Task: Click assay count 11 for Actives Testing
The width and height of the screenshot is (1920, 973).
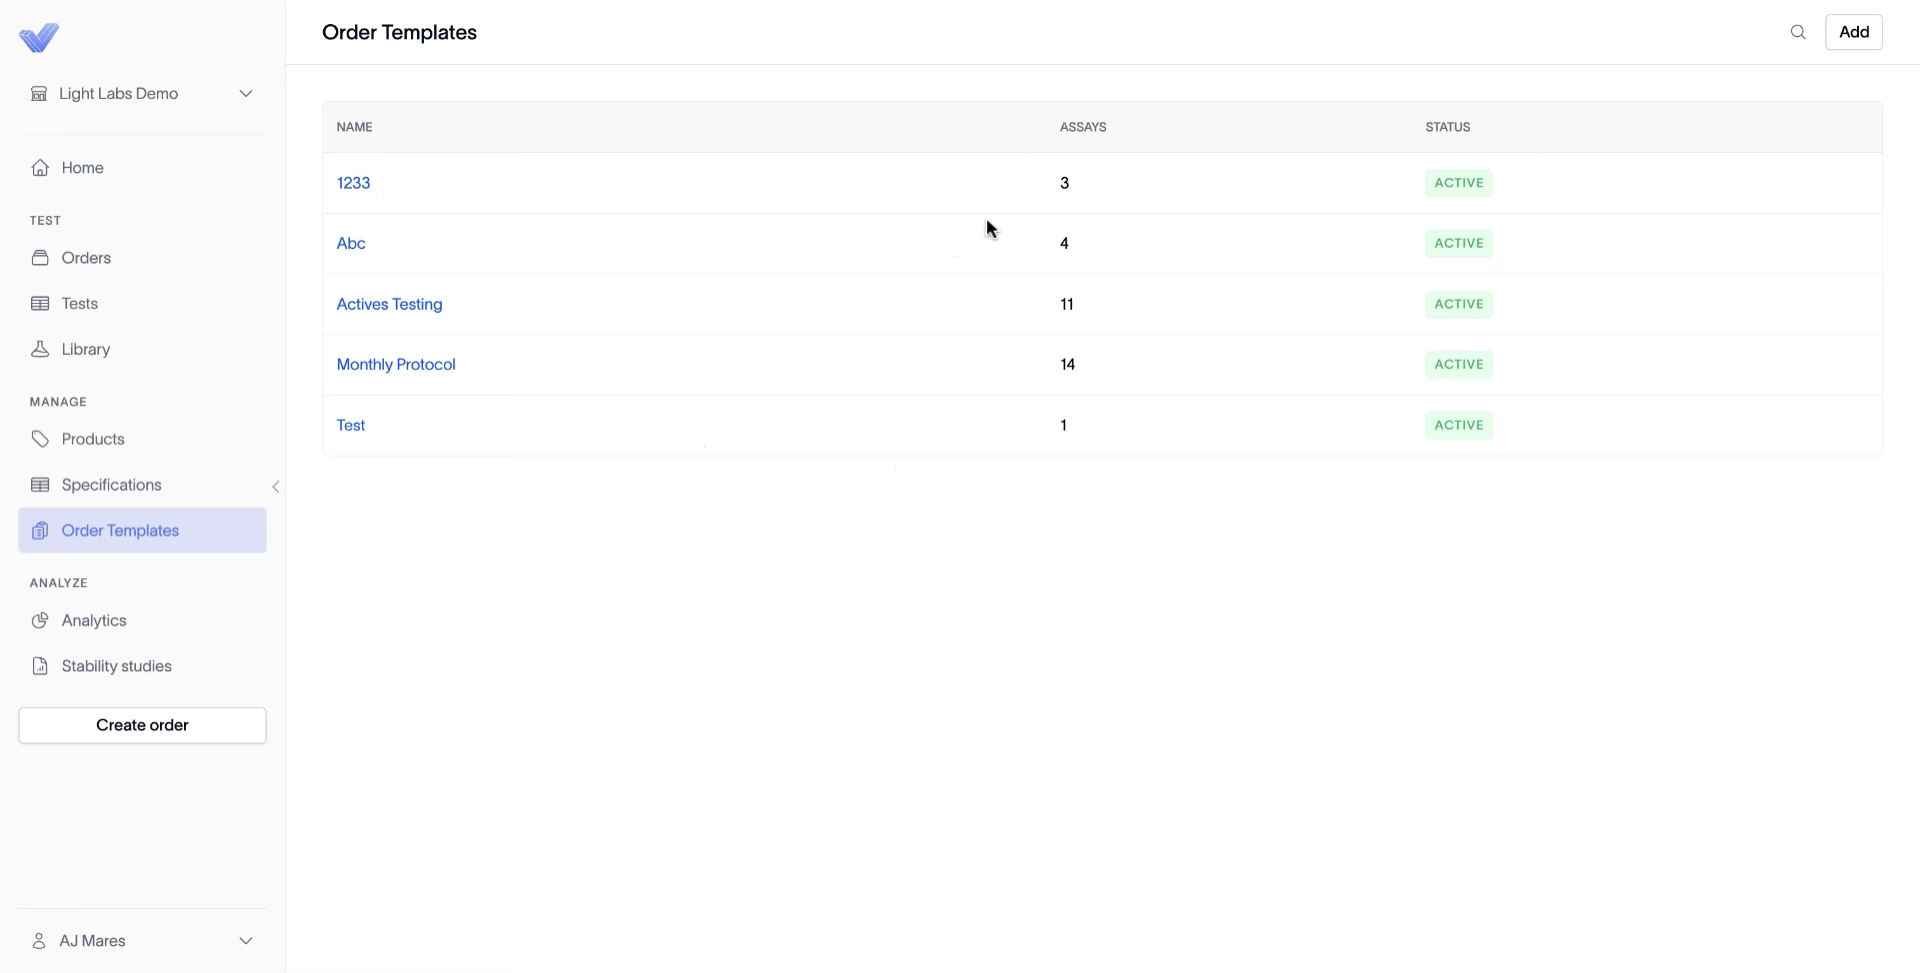Action: [x=1067, y=304]
